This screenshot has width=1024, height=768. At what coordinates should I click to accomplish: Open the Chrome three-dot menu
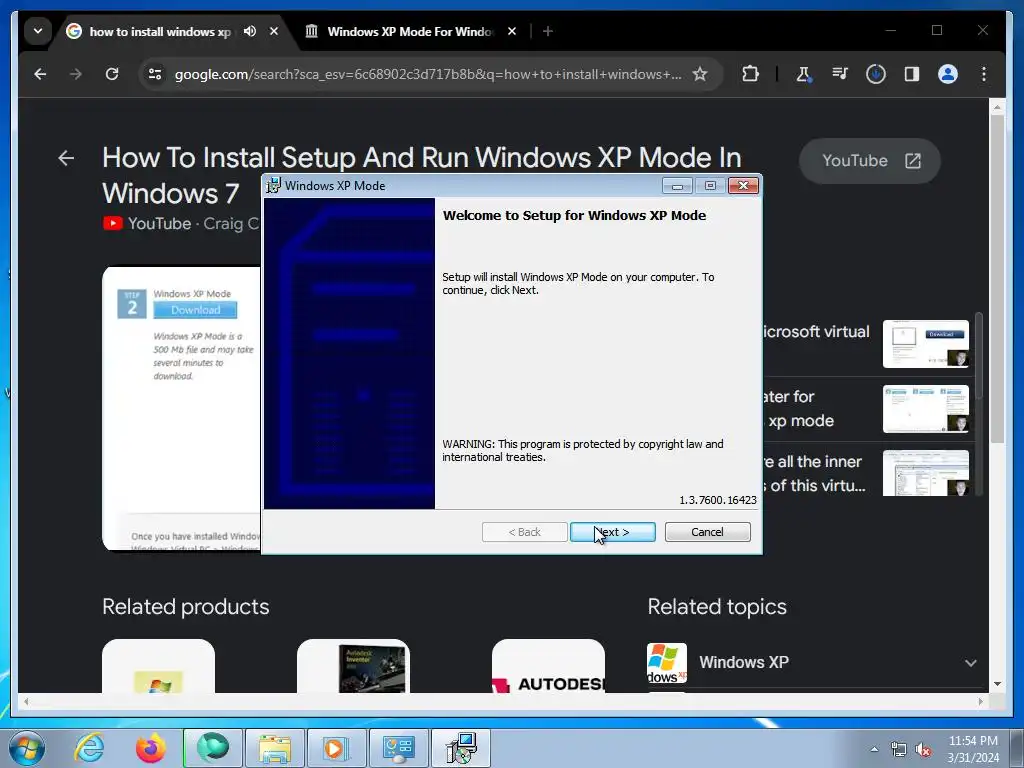tap(984, 74)
